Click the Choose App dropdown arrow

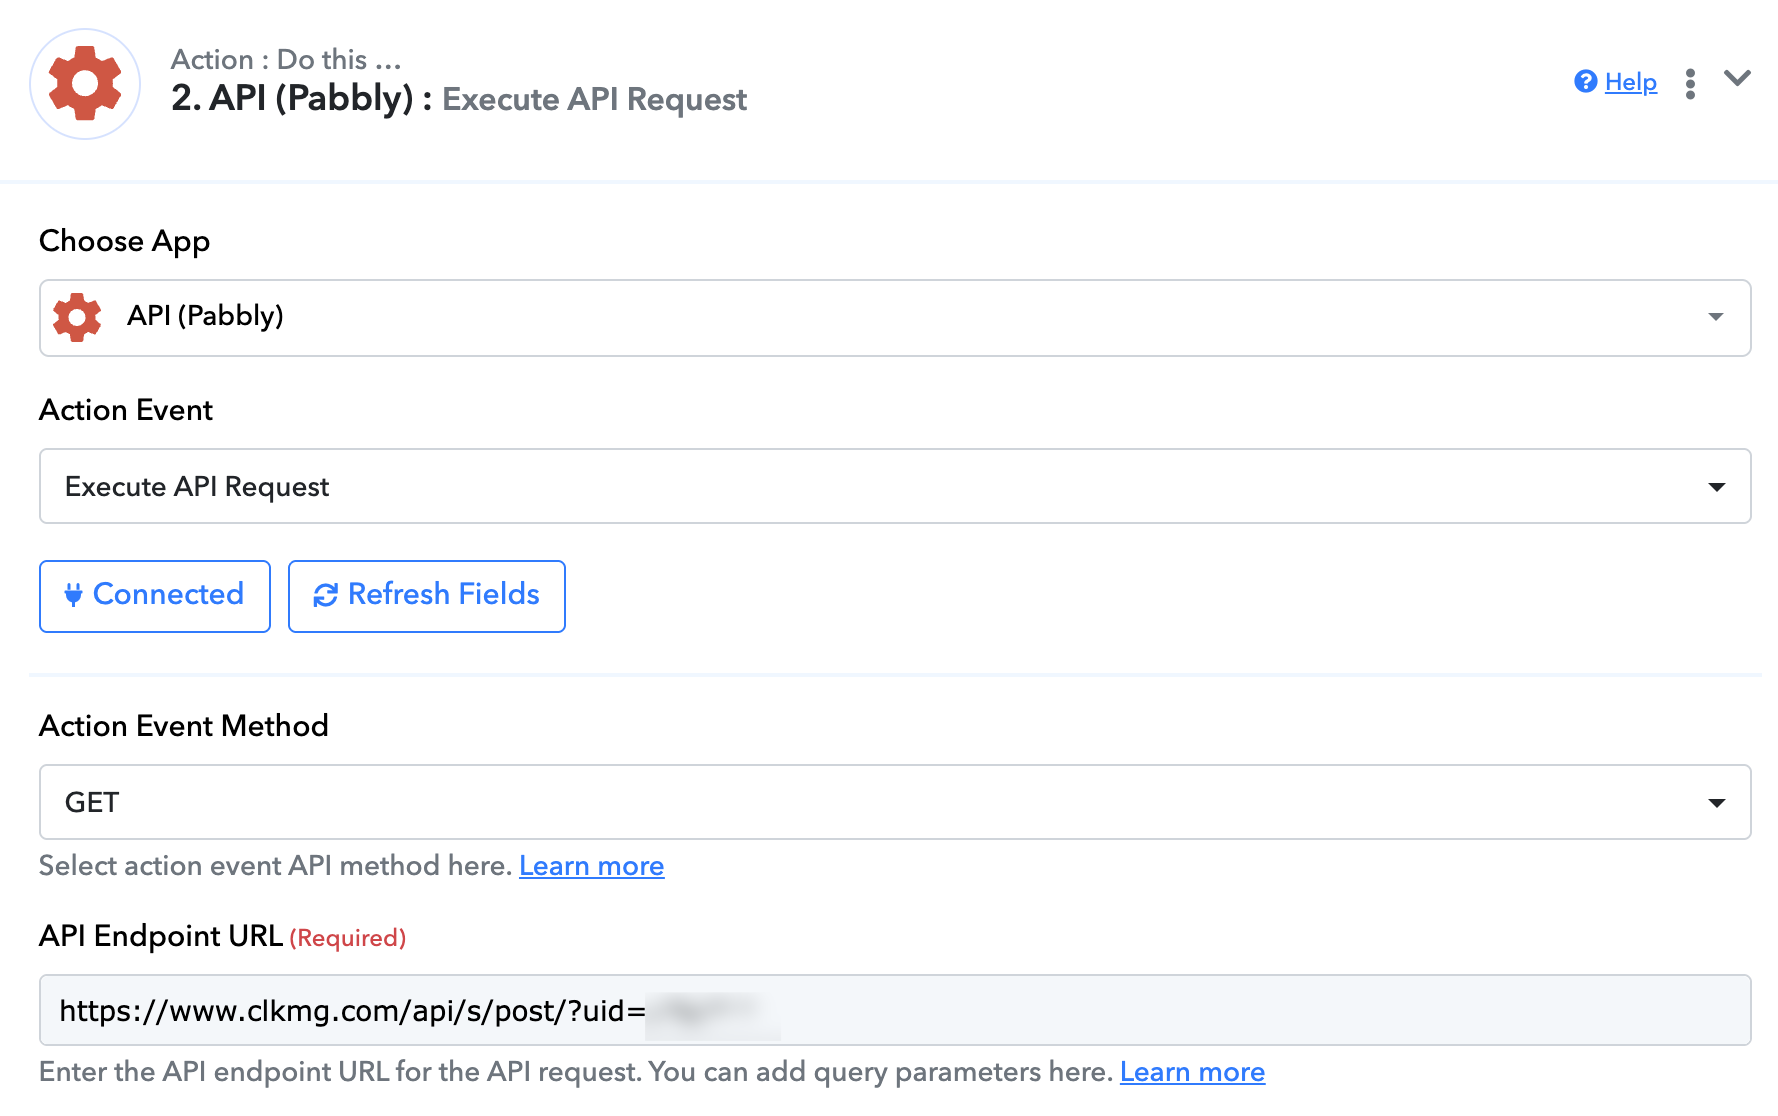[1716, 317]
